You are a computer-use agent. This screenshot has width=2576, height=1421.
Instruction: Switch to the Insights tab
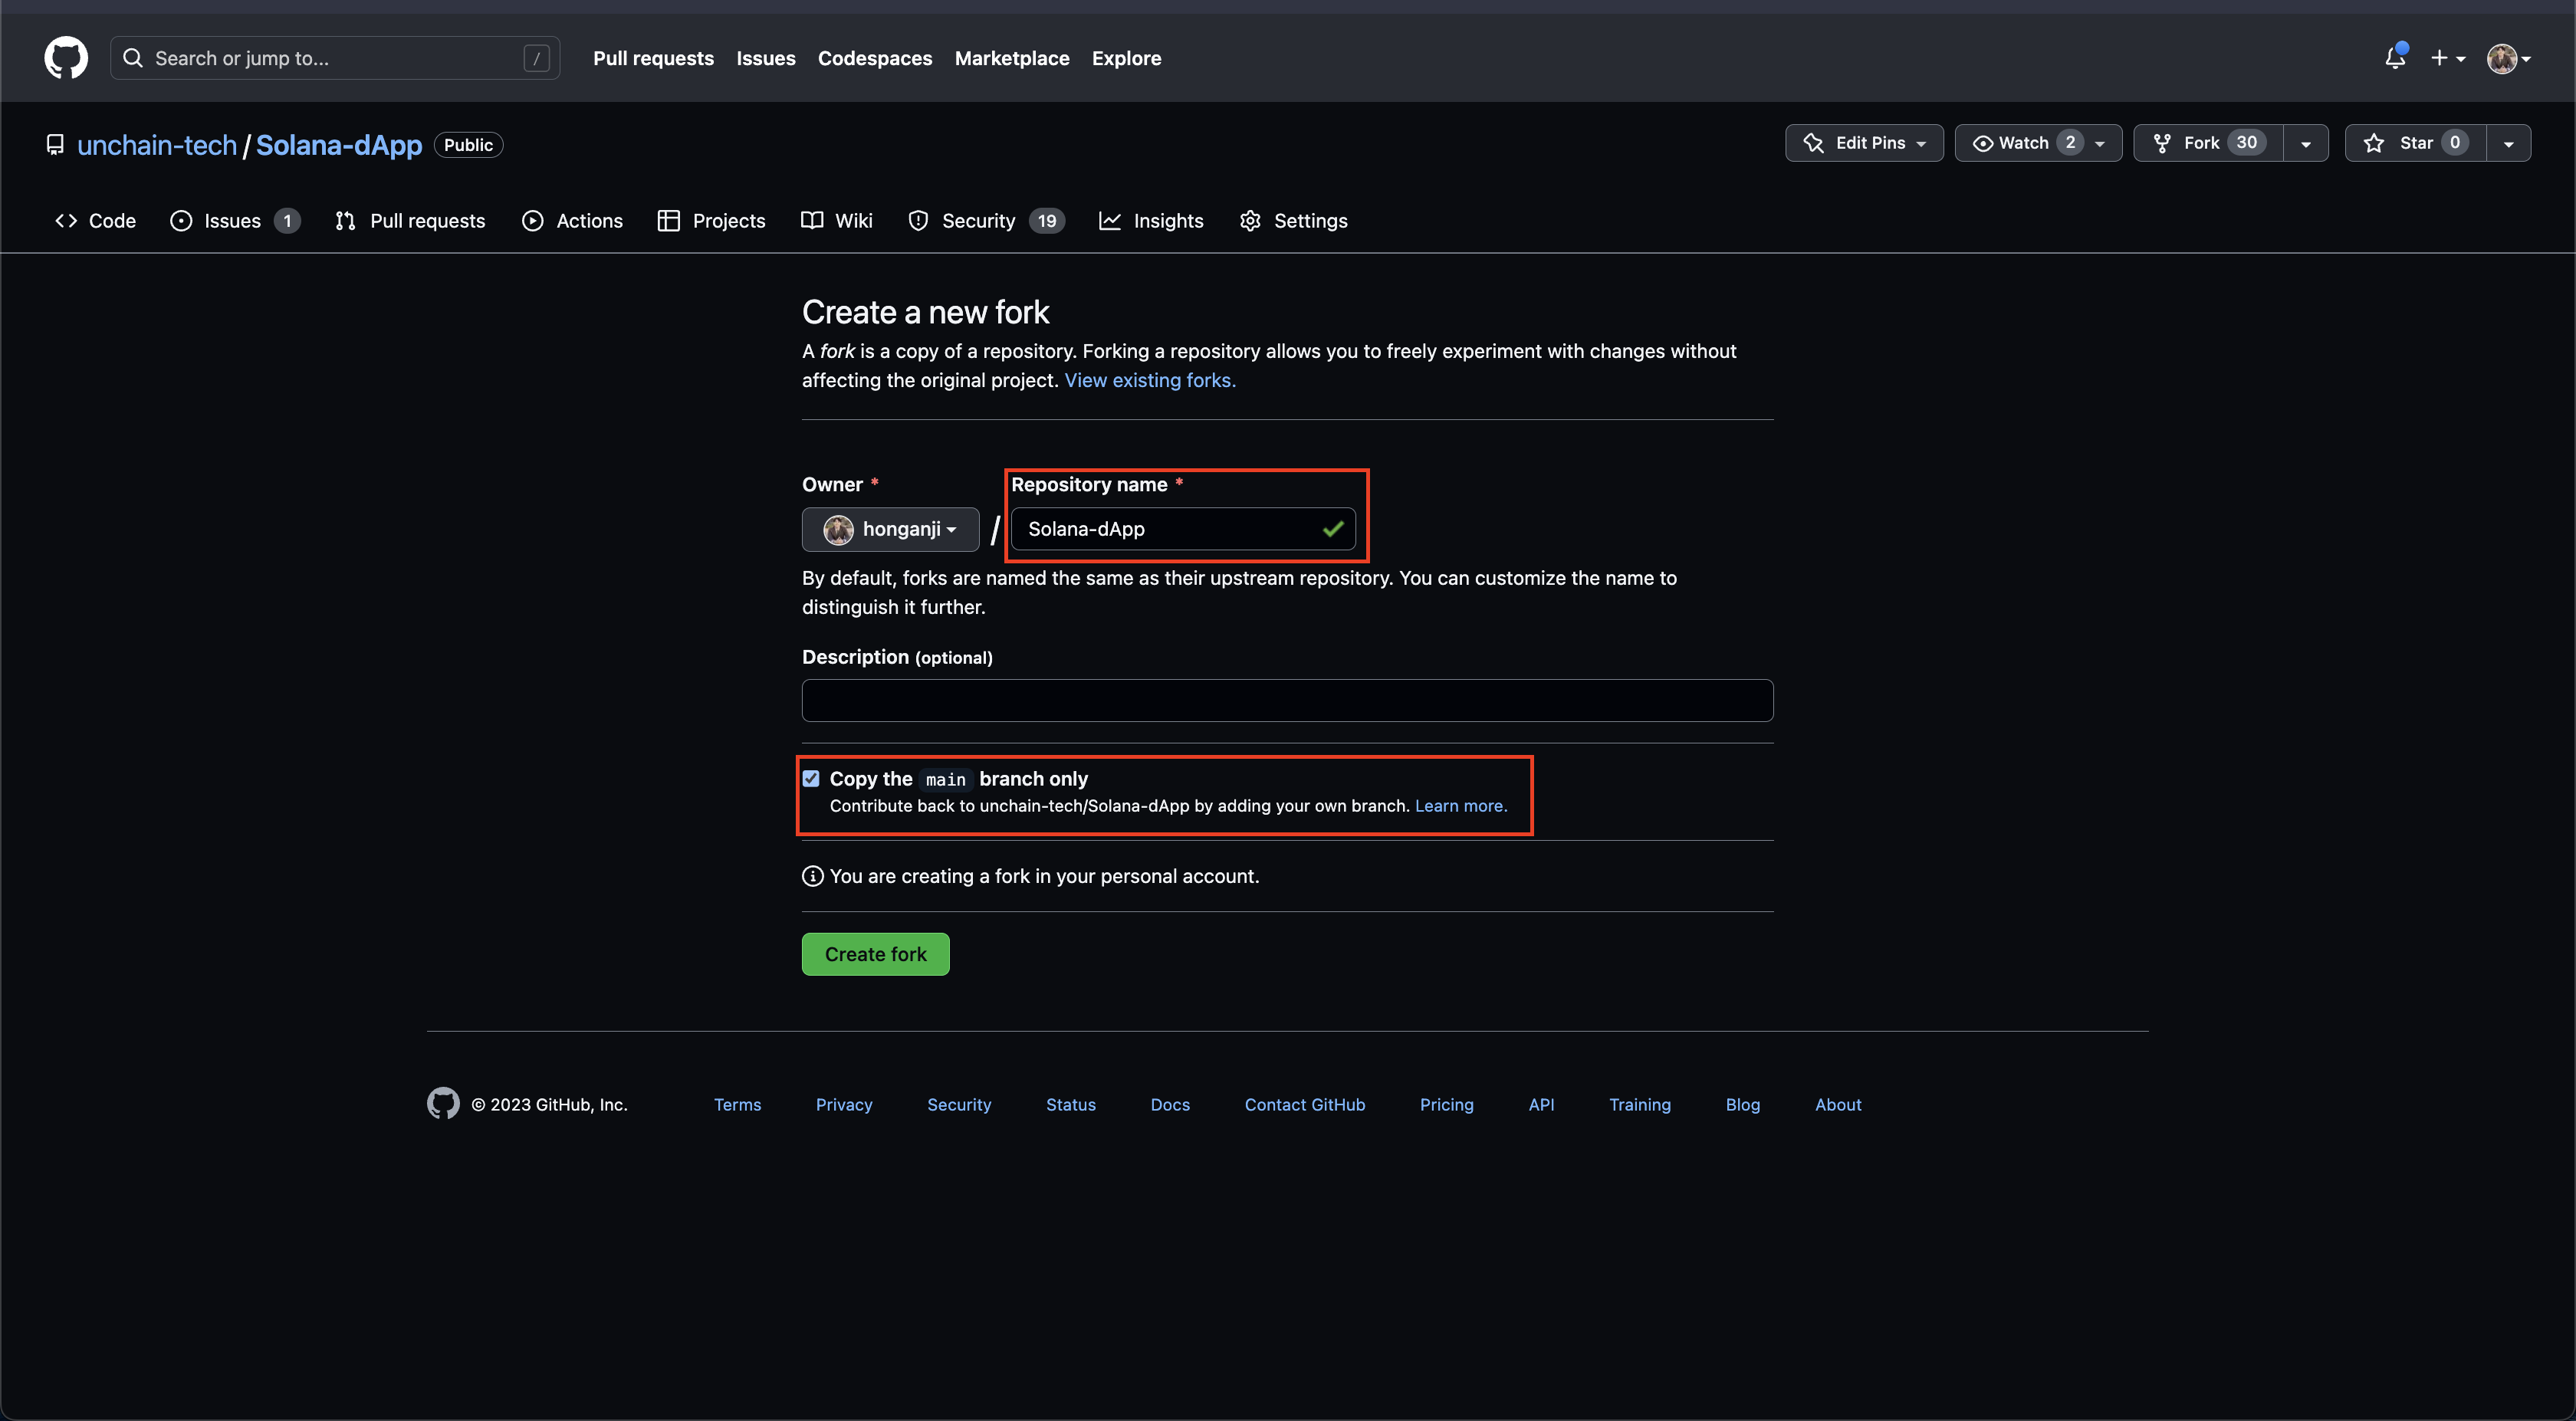pos(1151,221)
